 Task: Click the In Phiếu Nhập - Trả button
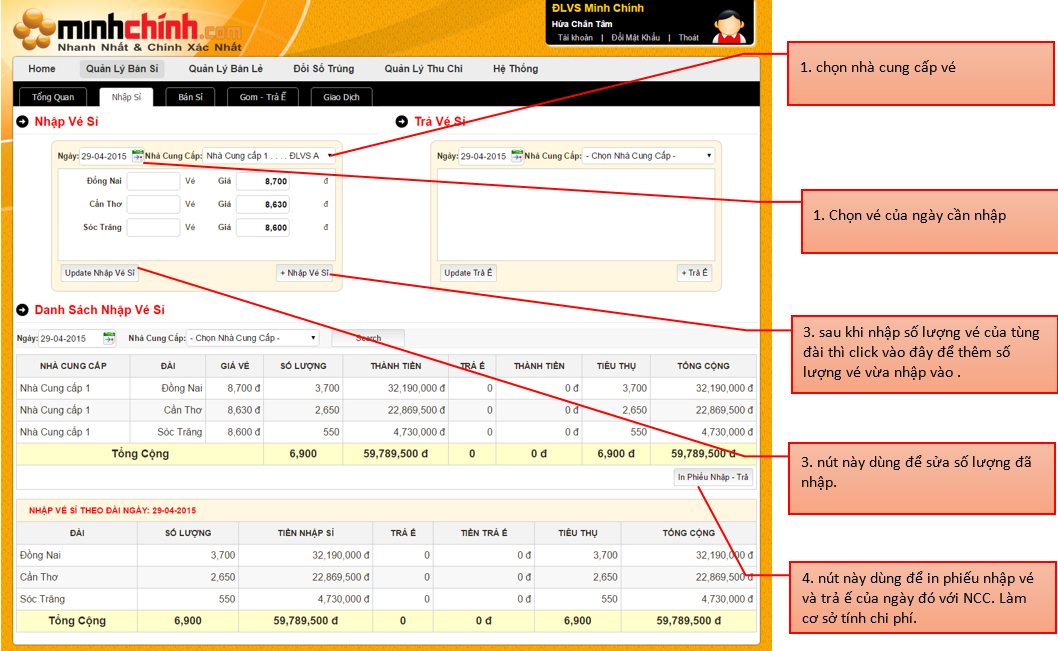pos(713,477)
